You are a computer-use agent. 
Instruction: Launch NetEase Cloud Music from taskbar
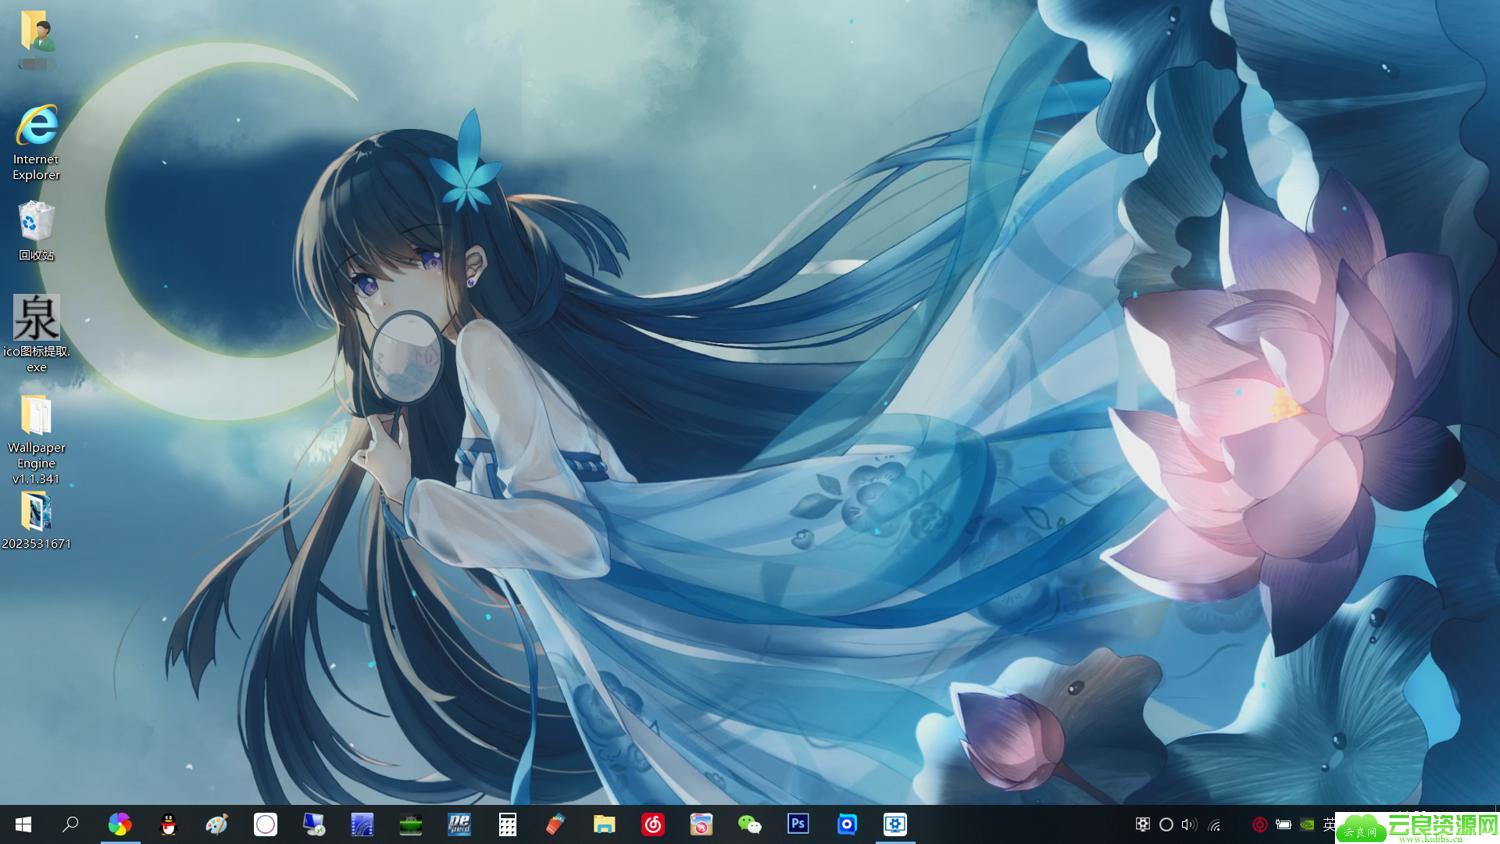coord(653,824)
